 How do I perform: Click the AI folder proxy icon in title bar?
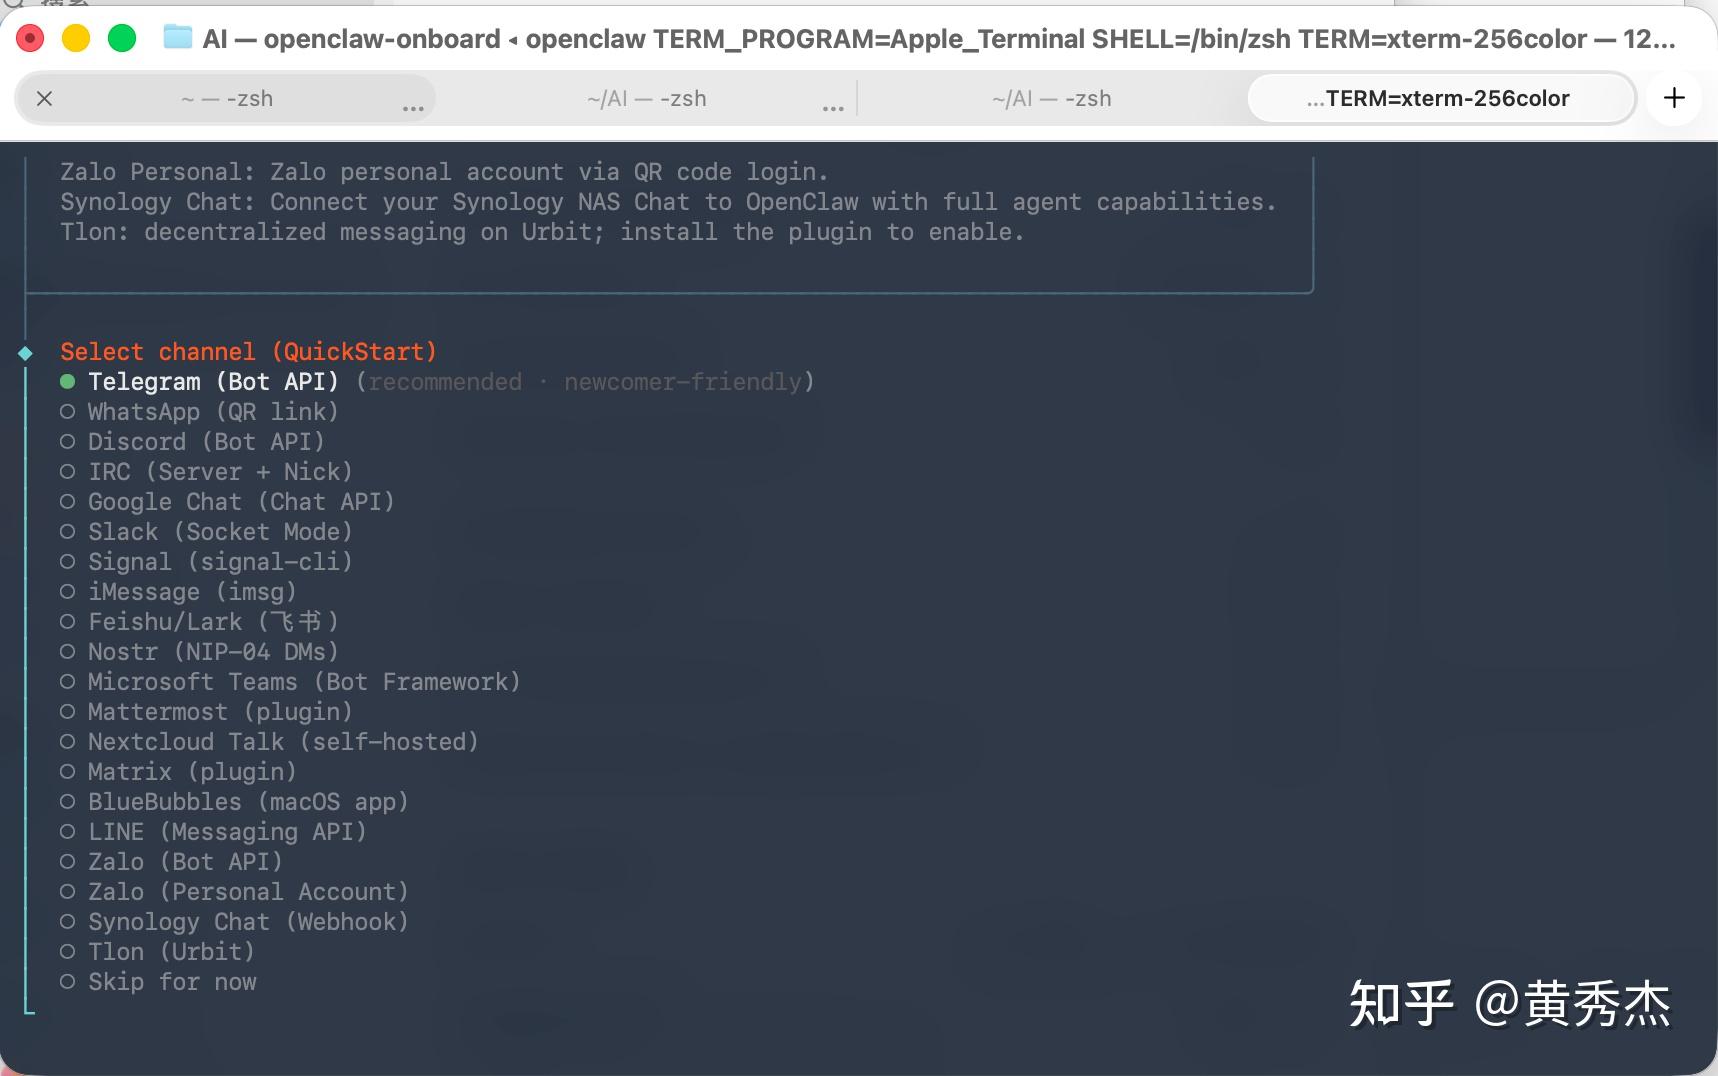click(178, 38)
